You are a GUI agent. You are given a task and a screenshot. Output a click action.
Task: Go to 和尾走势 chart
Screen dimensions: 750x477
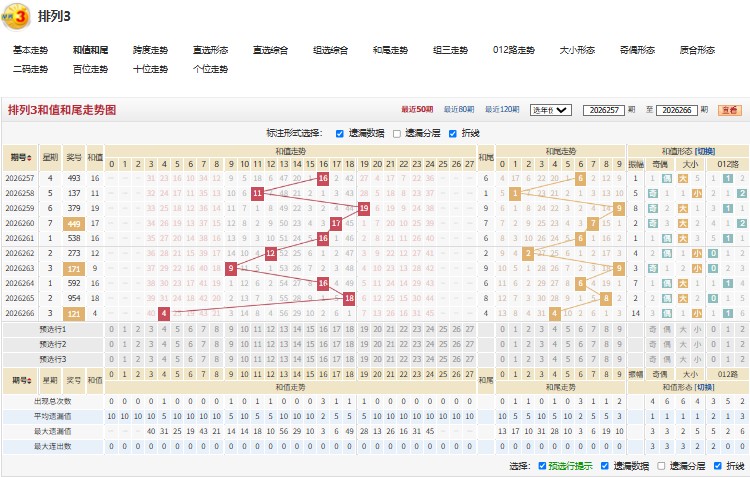click(390, 50)
